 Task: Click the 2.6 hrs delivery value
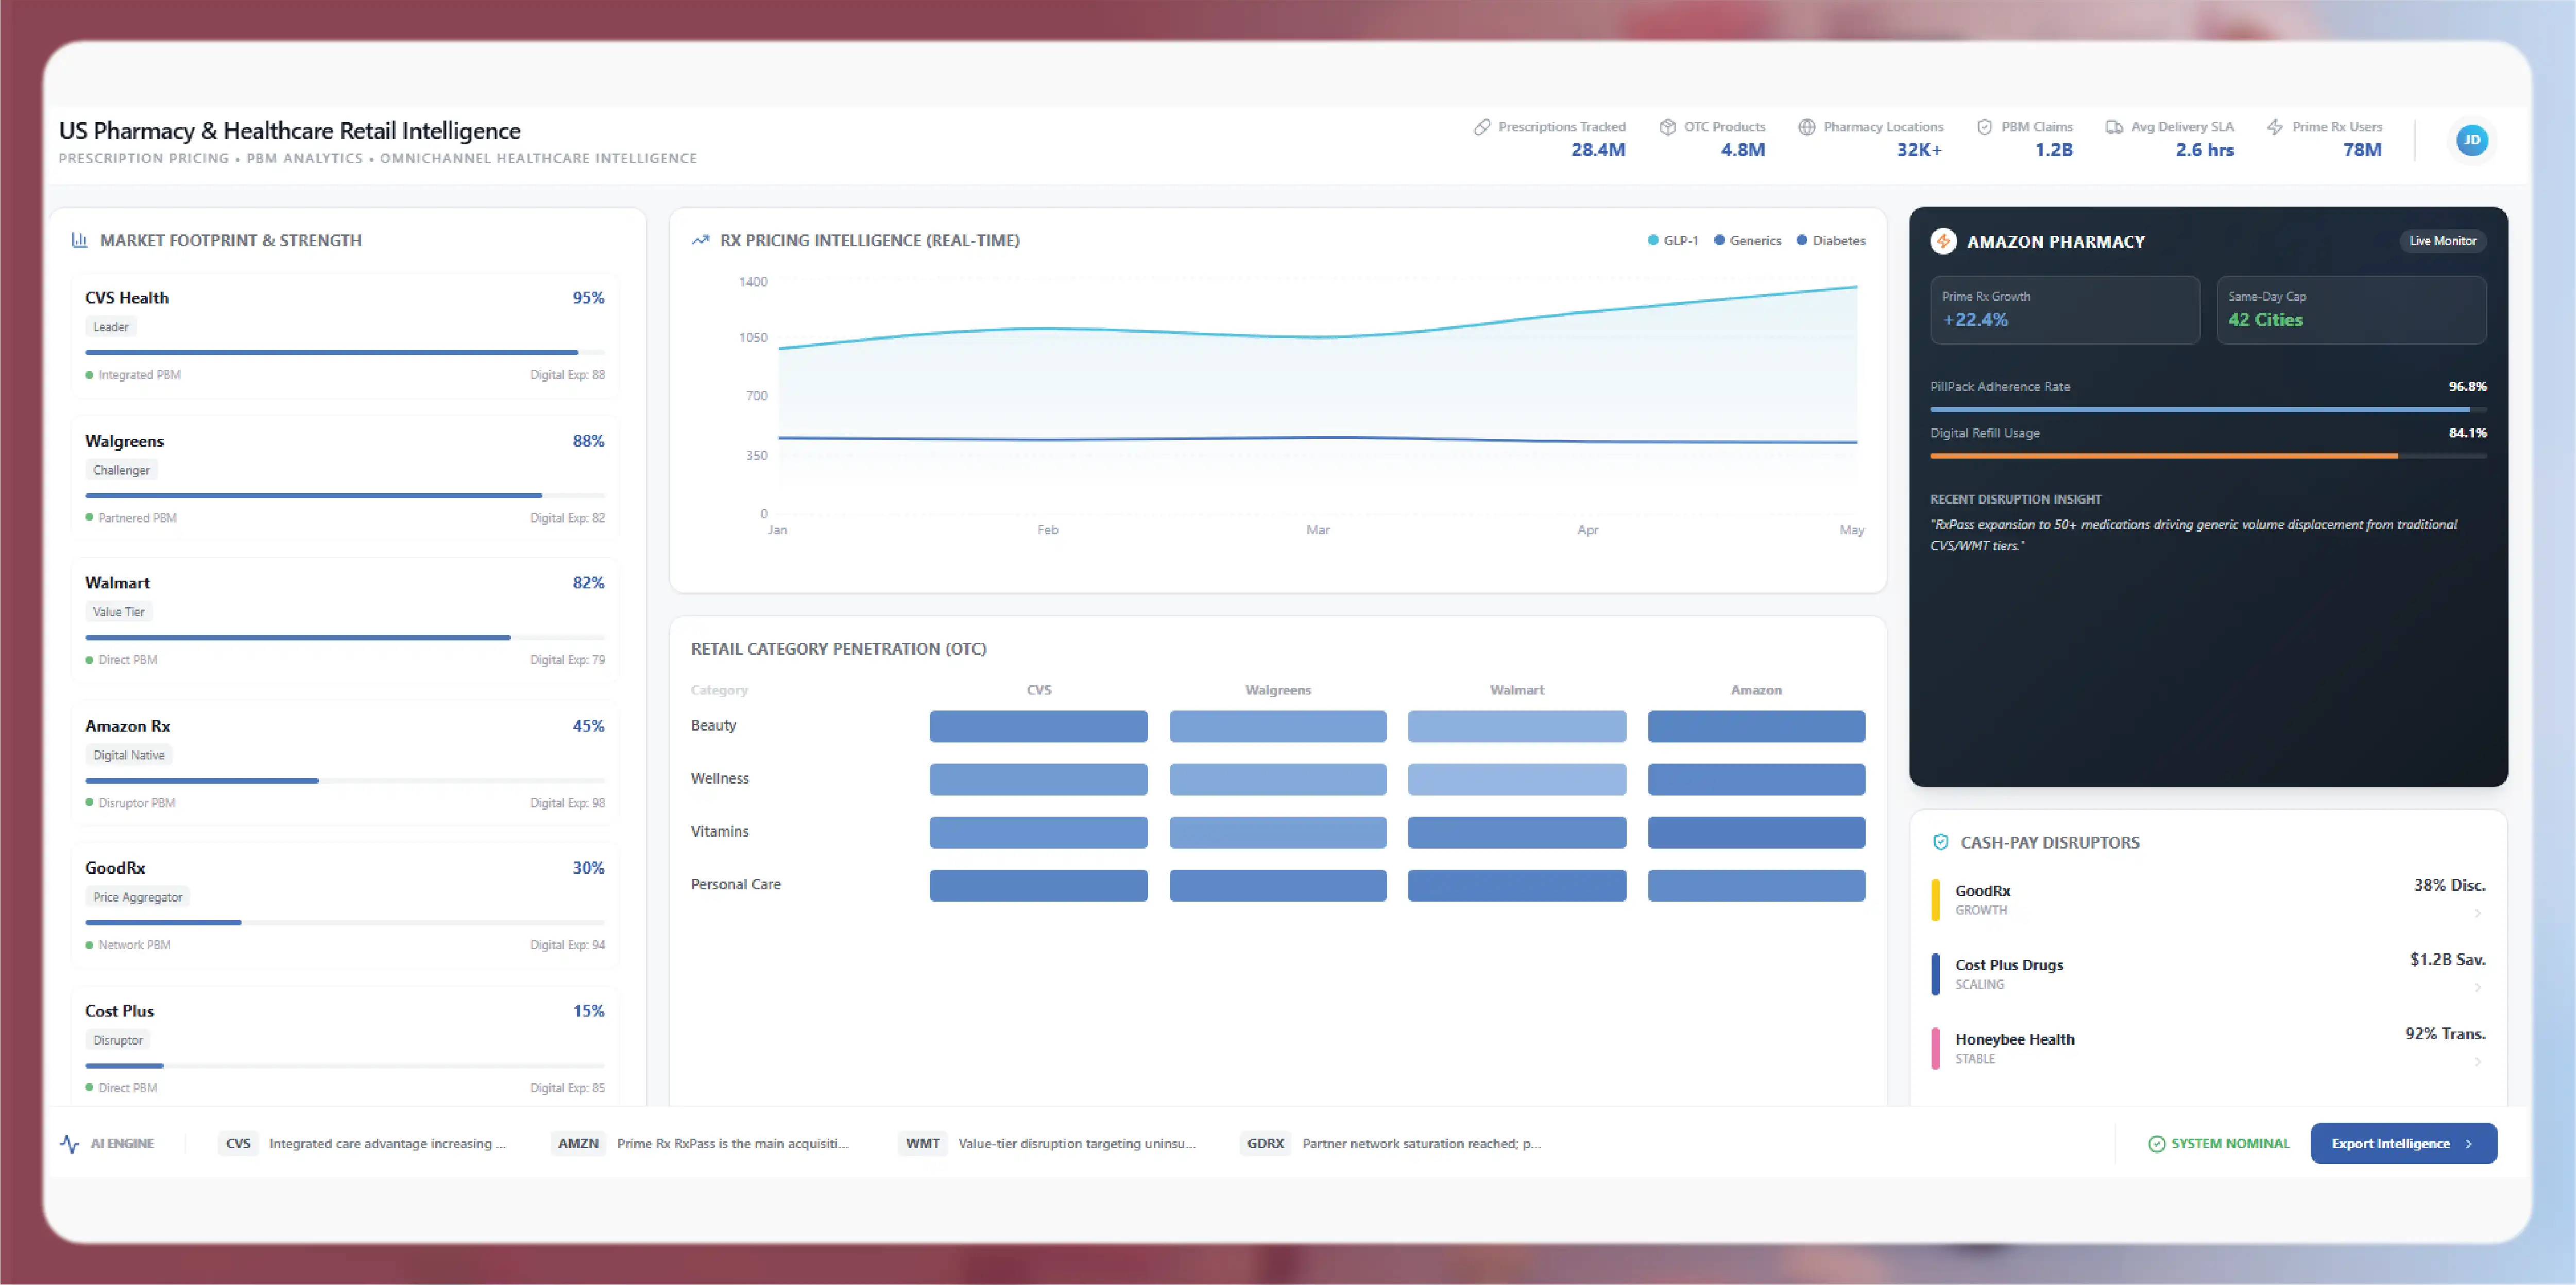[2204, 150]
